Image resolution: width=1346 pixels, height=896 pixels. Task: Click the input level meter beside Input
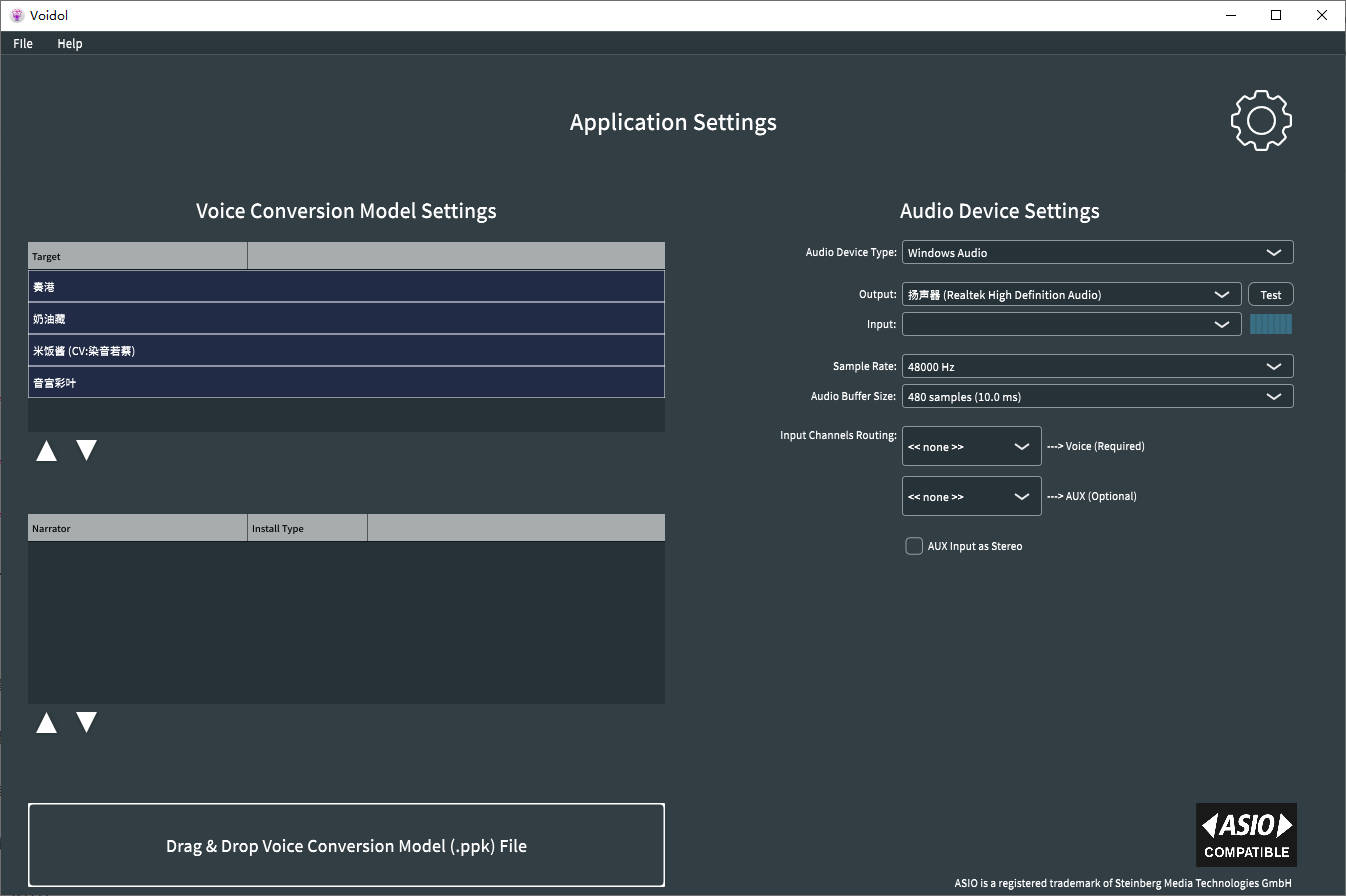(1270, 324)
